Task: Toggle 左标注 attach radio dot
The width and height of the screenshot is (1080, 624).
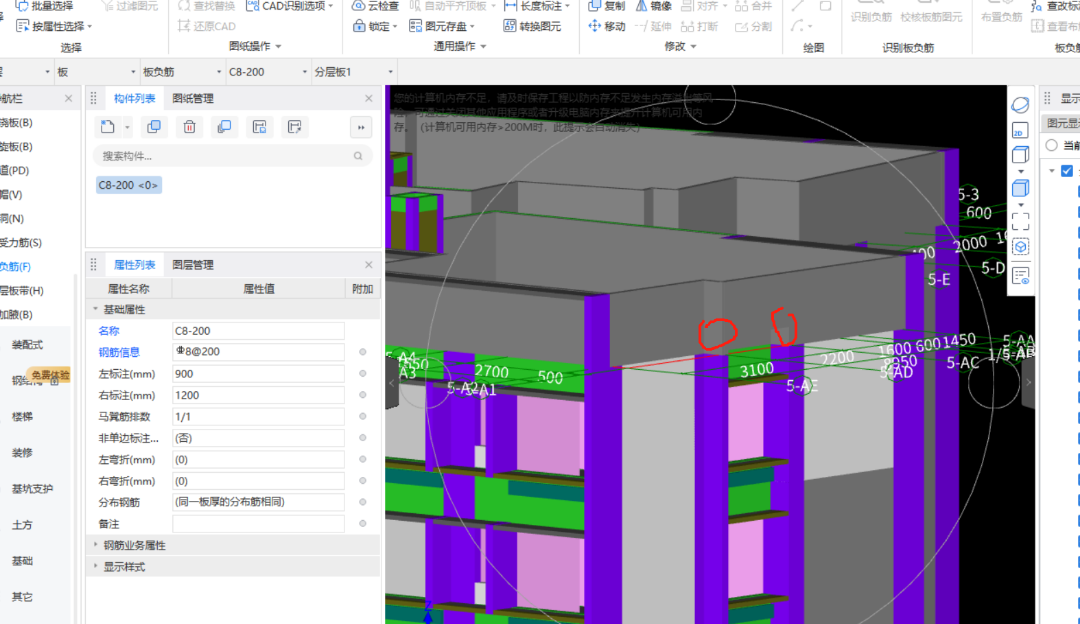Action: [x=362, y=373]
